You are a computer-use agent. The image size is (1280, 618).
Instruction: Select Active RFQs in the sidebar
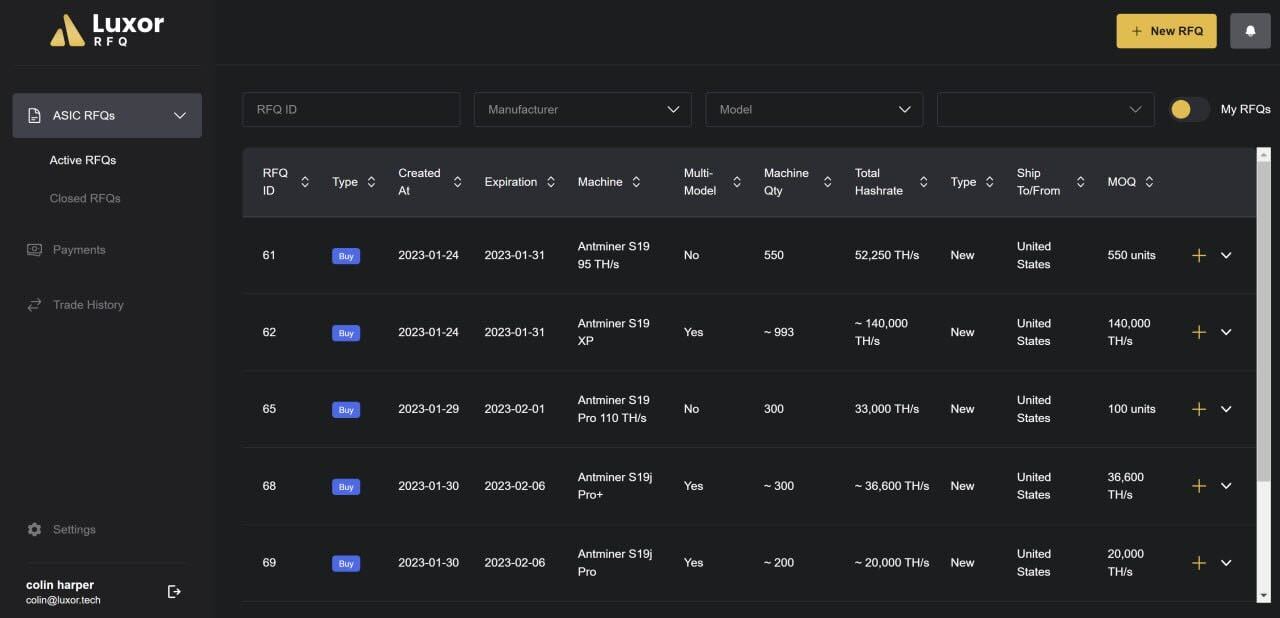(x=83, y=160)
